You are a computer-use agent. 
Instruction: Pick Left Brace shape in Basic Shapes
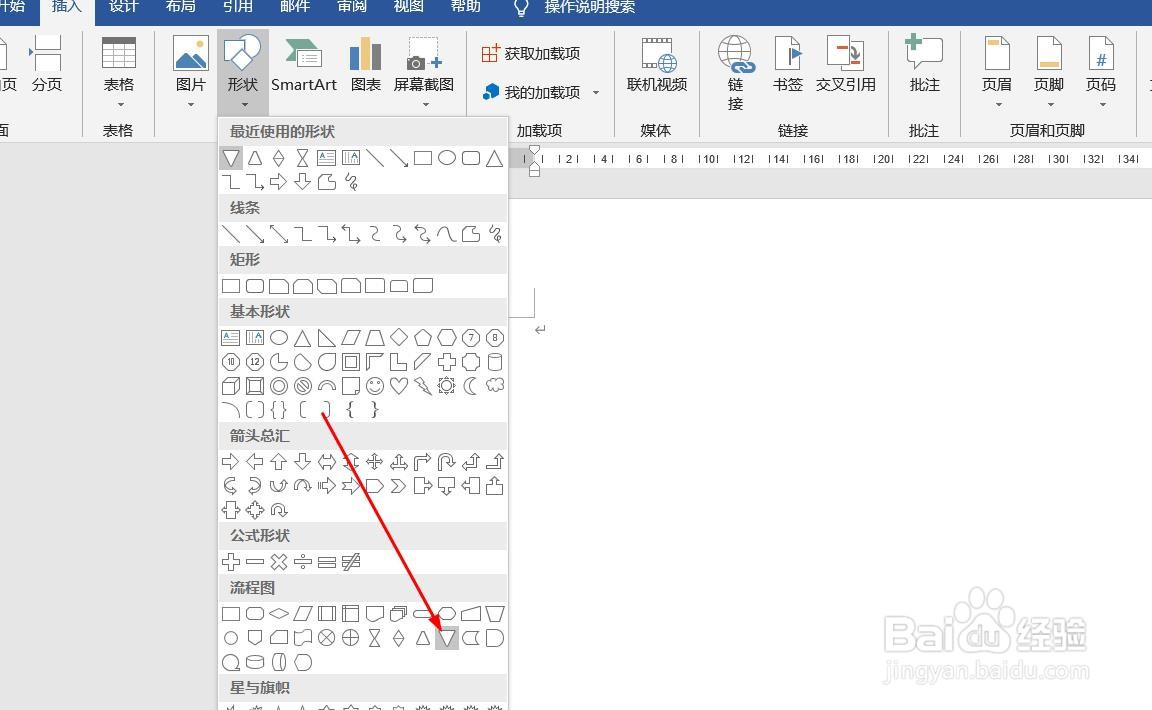[x=350, y=409]
